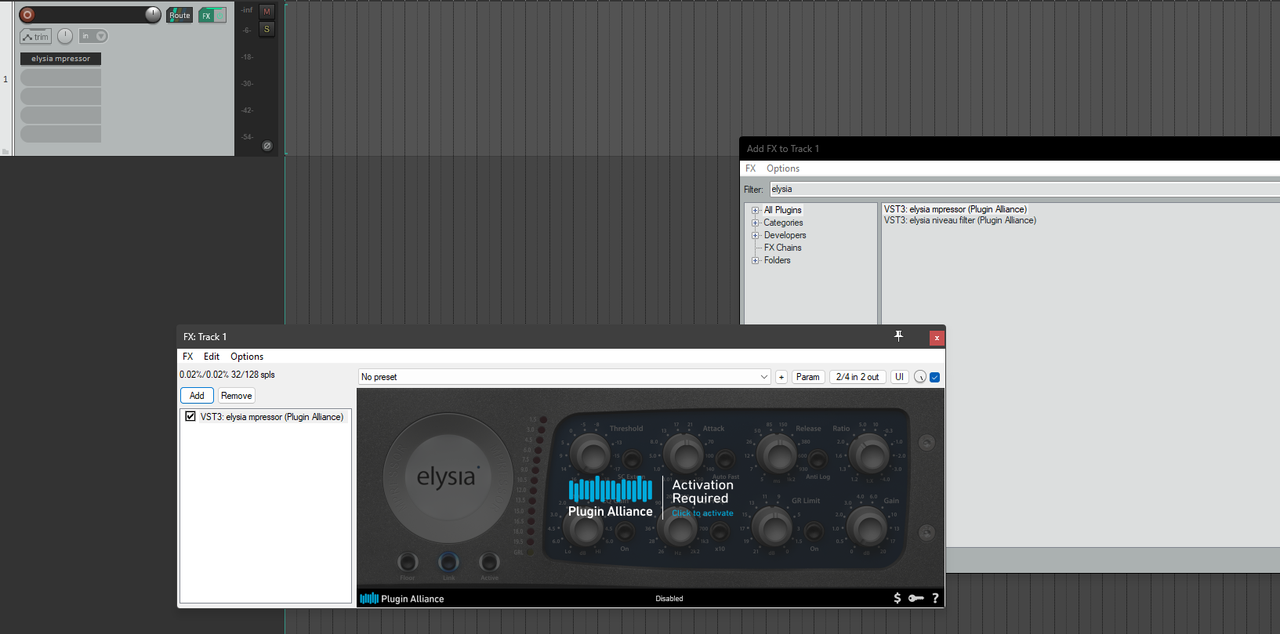Click the Remove FX button
This screenshot has width=1280, height=634.
point(236,395)
